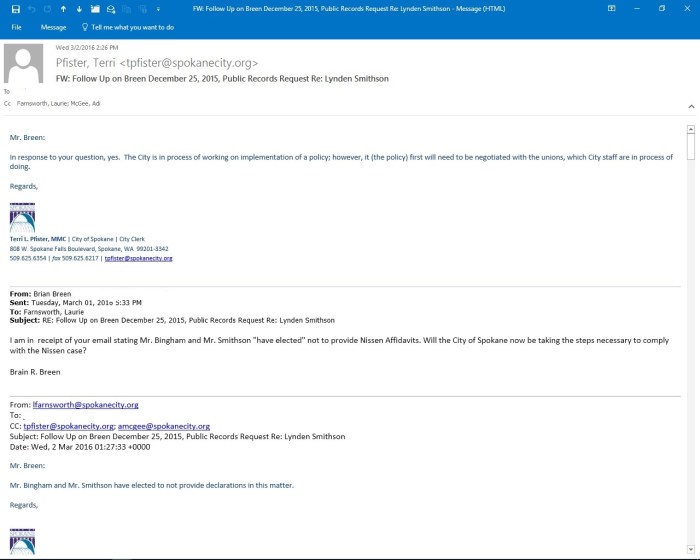Click the sender's profile picture placeholder
The image size is (700, 560).
pyautogui.click(x=24, y=64)
